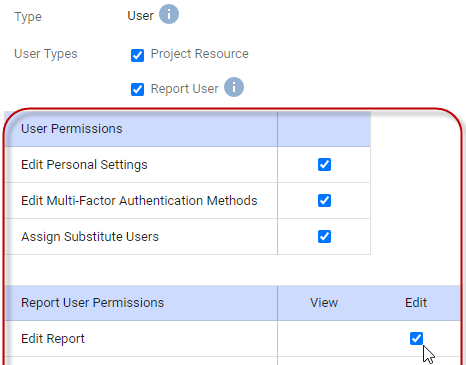Image resolution: width=466 pixels, height=365 pixels.
Task: Click the View column header
Action: (324, 303)
